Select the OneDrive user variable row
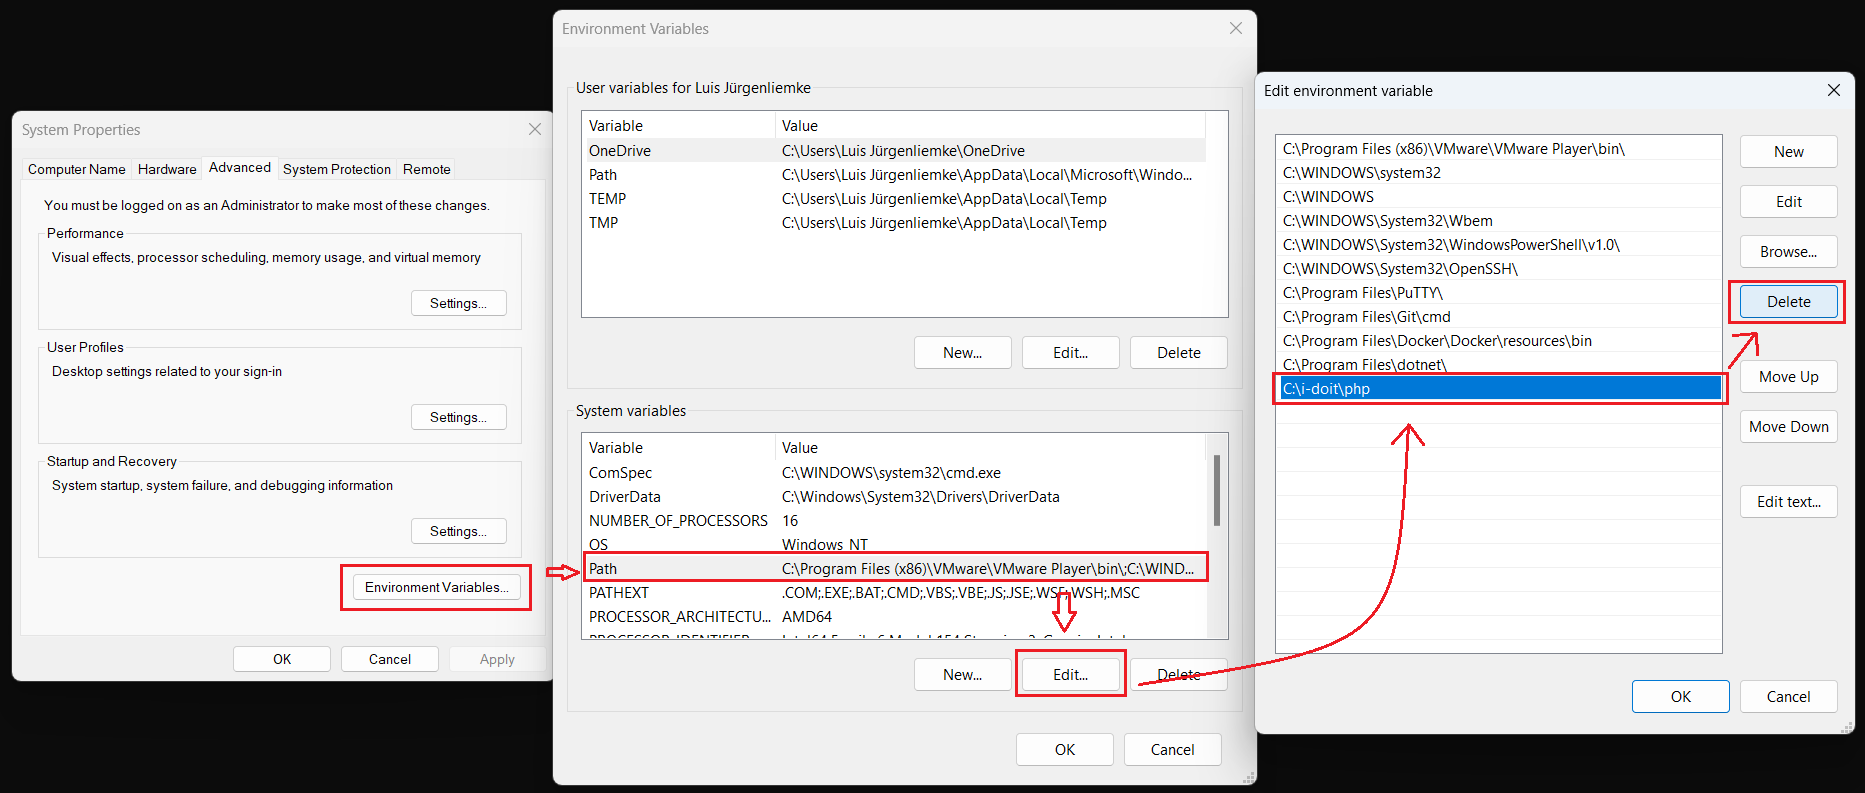1865x793 pixels. [894, 150]
